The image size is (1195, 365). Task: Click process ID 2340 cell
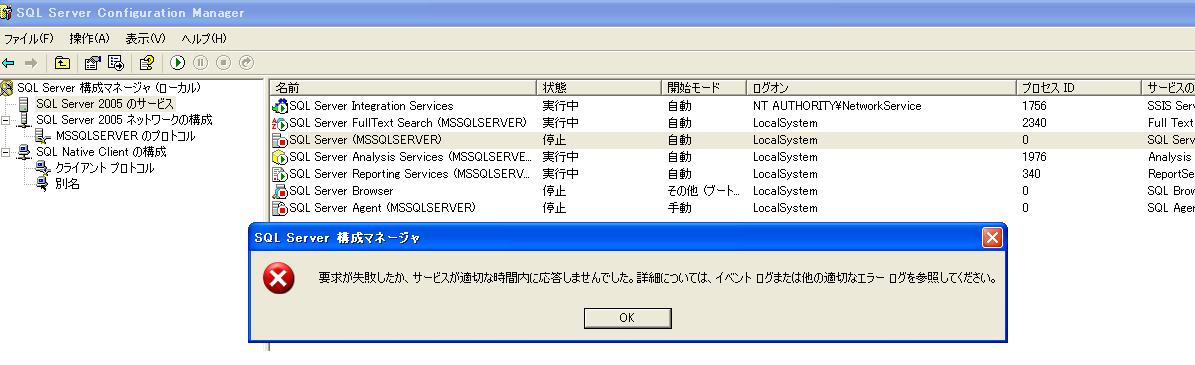[1034, 123]
